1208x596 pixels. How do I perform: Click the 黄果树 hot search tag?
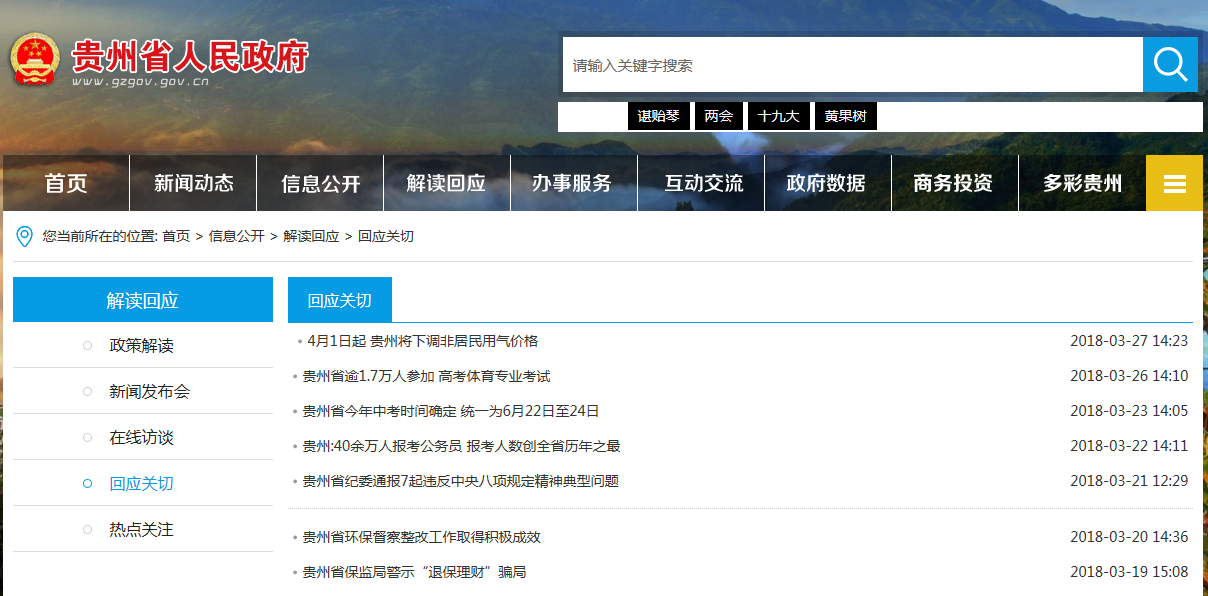(x=845, y=116)
